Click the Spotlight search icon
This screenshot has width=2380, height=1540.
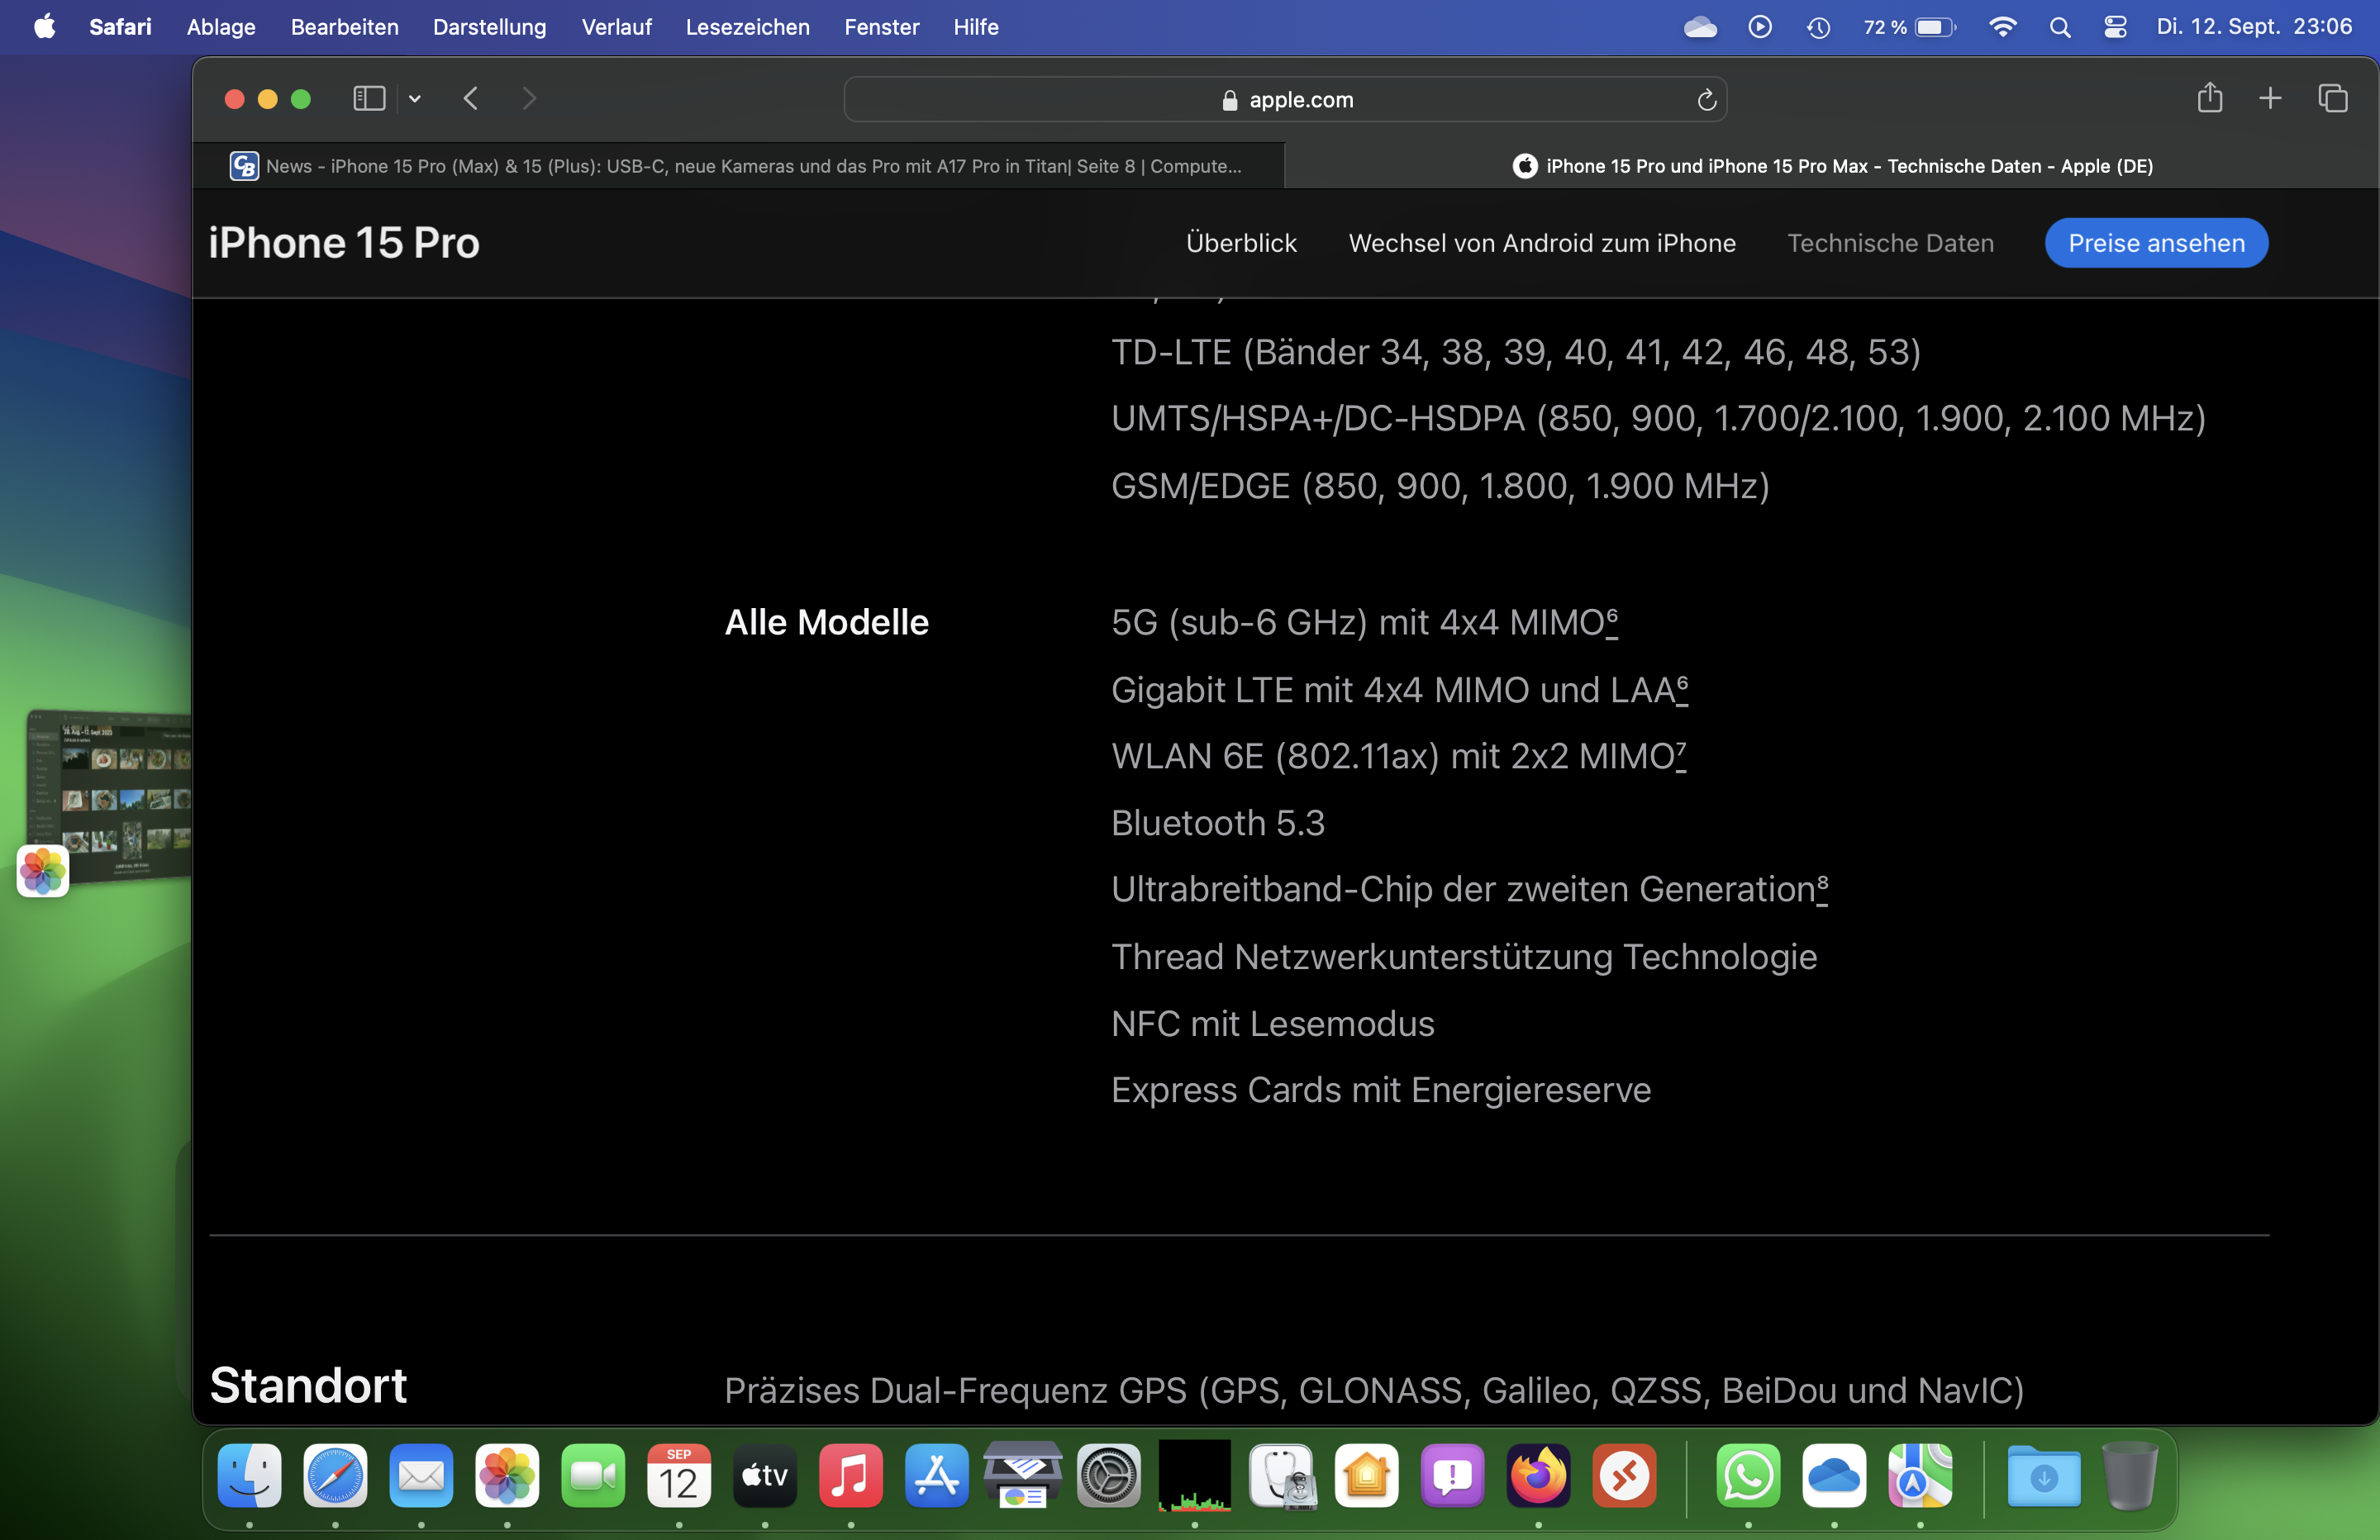[x=2059, y=27]
